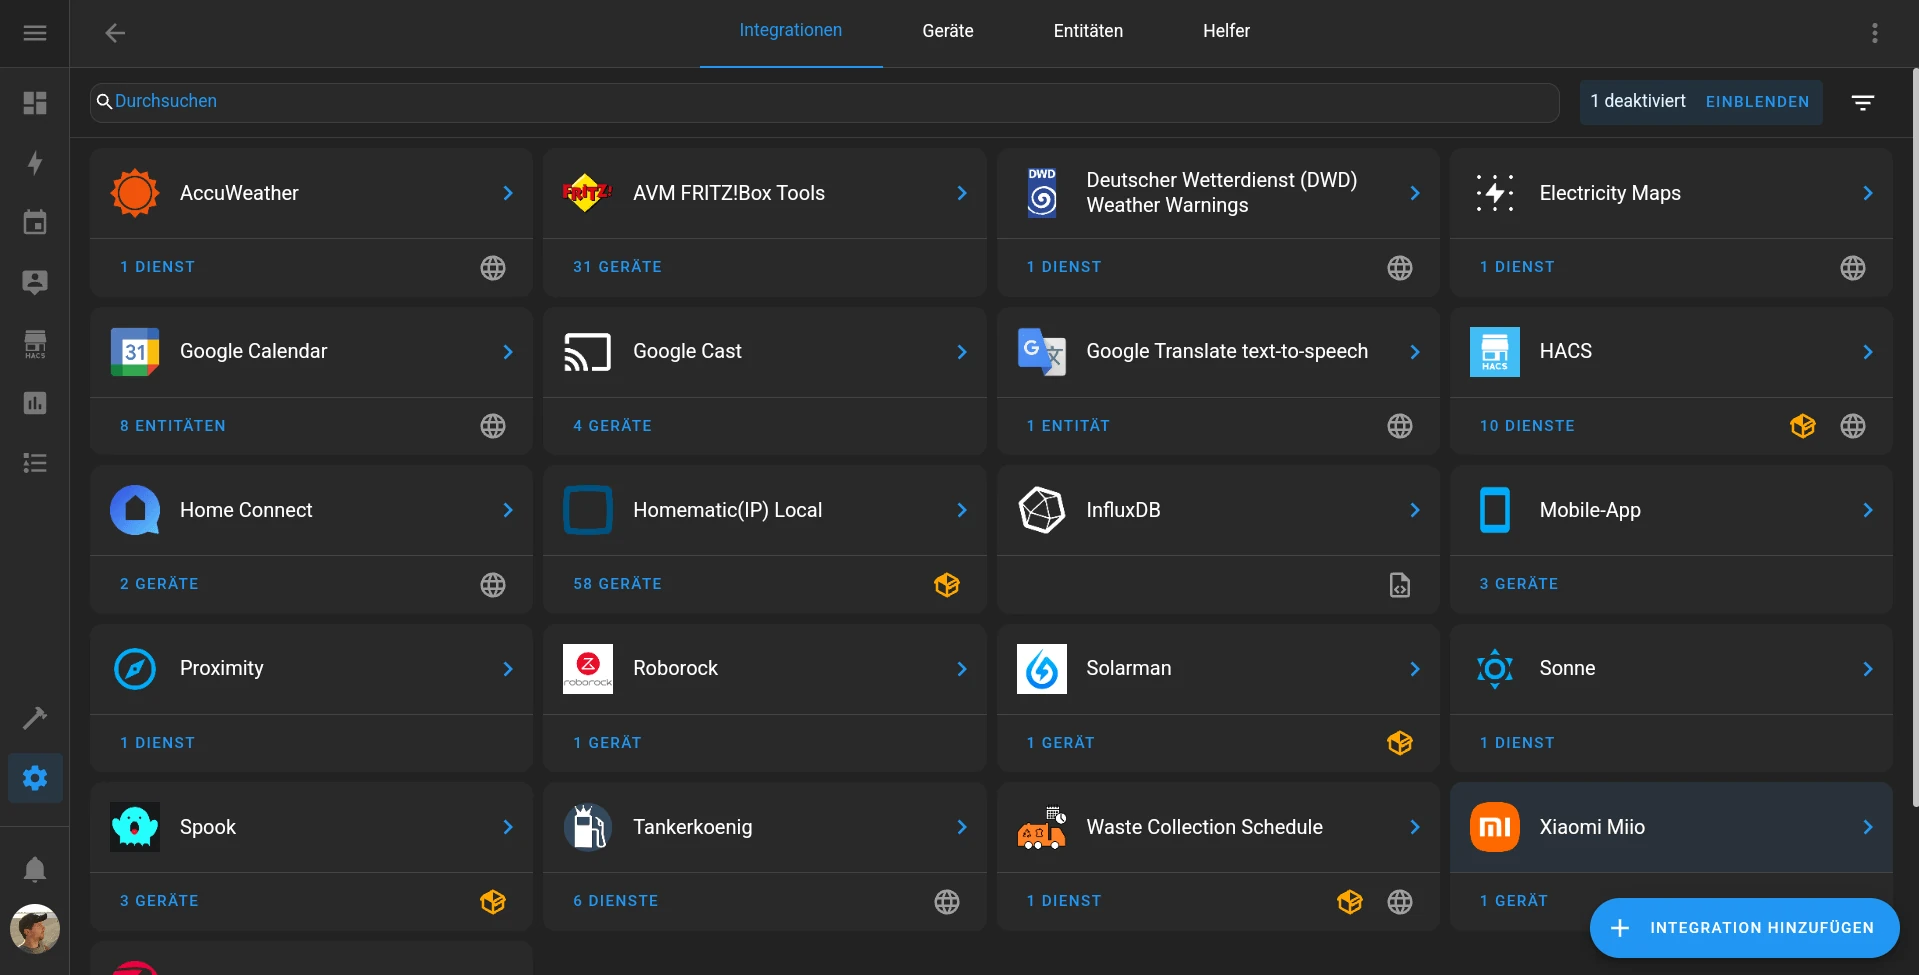The width and height of the screenshot is (1919, 975).
Task: Open the three-dot overflow menu
Action: pos(1875,33)
